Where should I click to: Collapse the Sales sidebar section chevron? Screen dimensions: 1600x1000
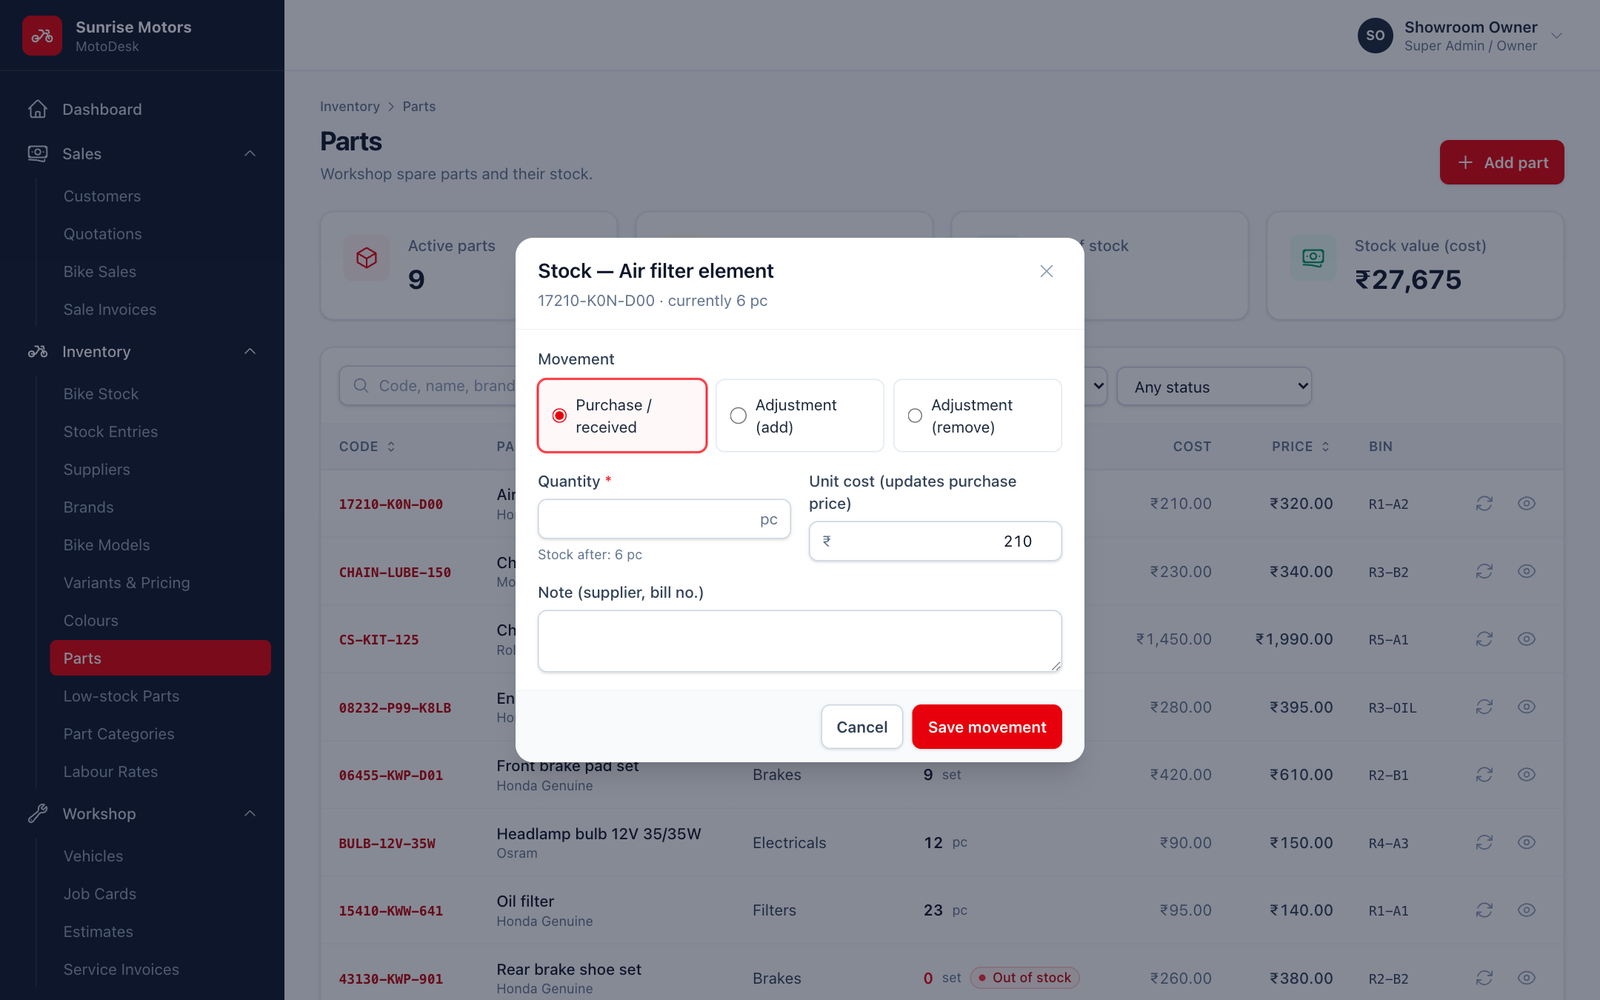[250, 153]
